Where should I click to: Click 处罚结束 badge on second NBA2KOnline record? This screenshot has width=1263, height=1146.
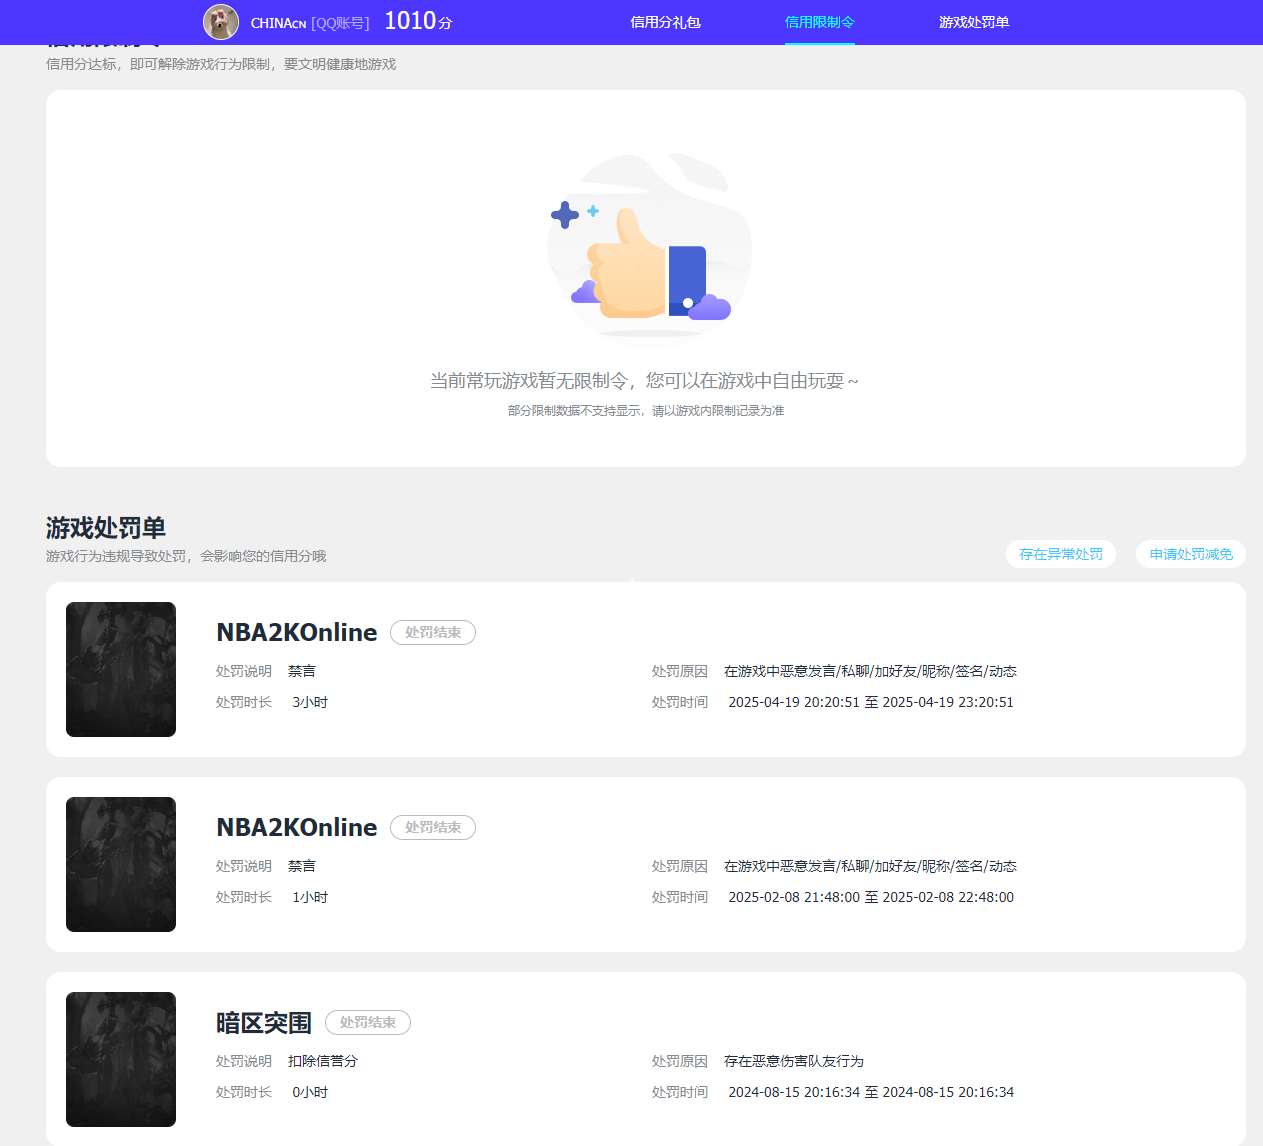pos(432,827)
